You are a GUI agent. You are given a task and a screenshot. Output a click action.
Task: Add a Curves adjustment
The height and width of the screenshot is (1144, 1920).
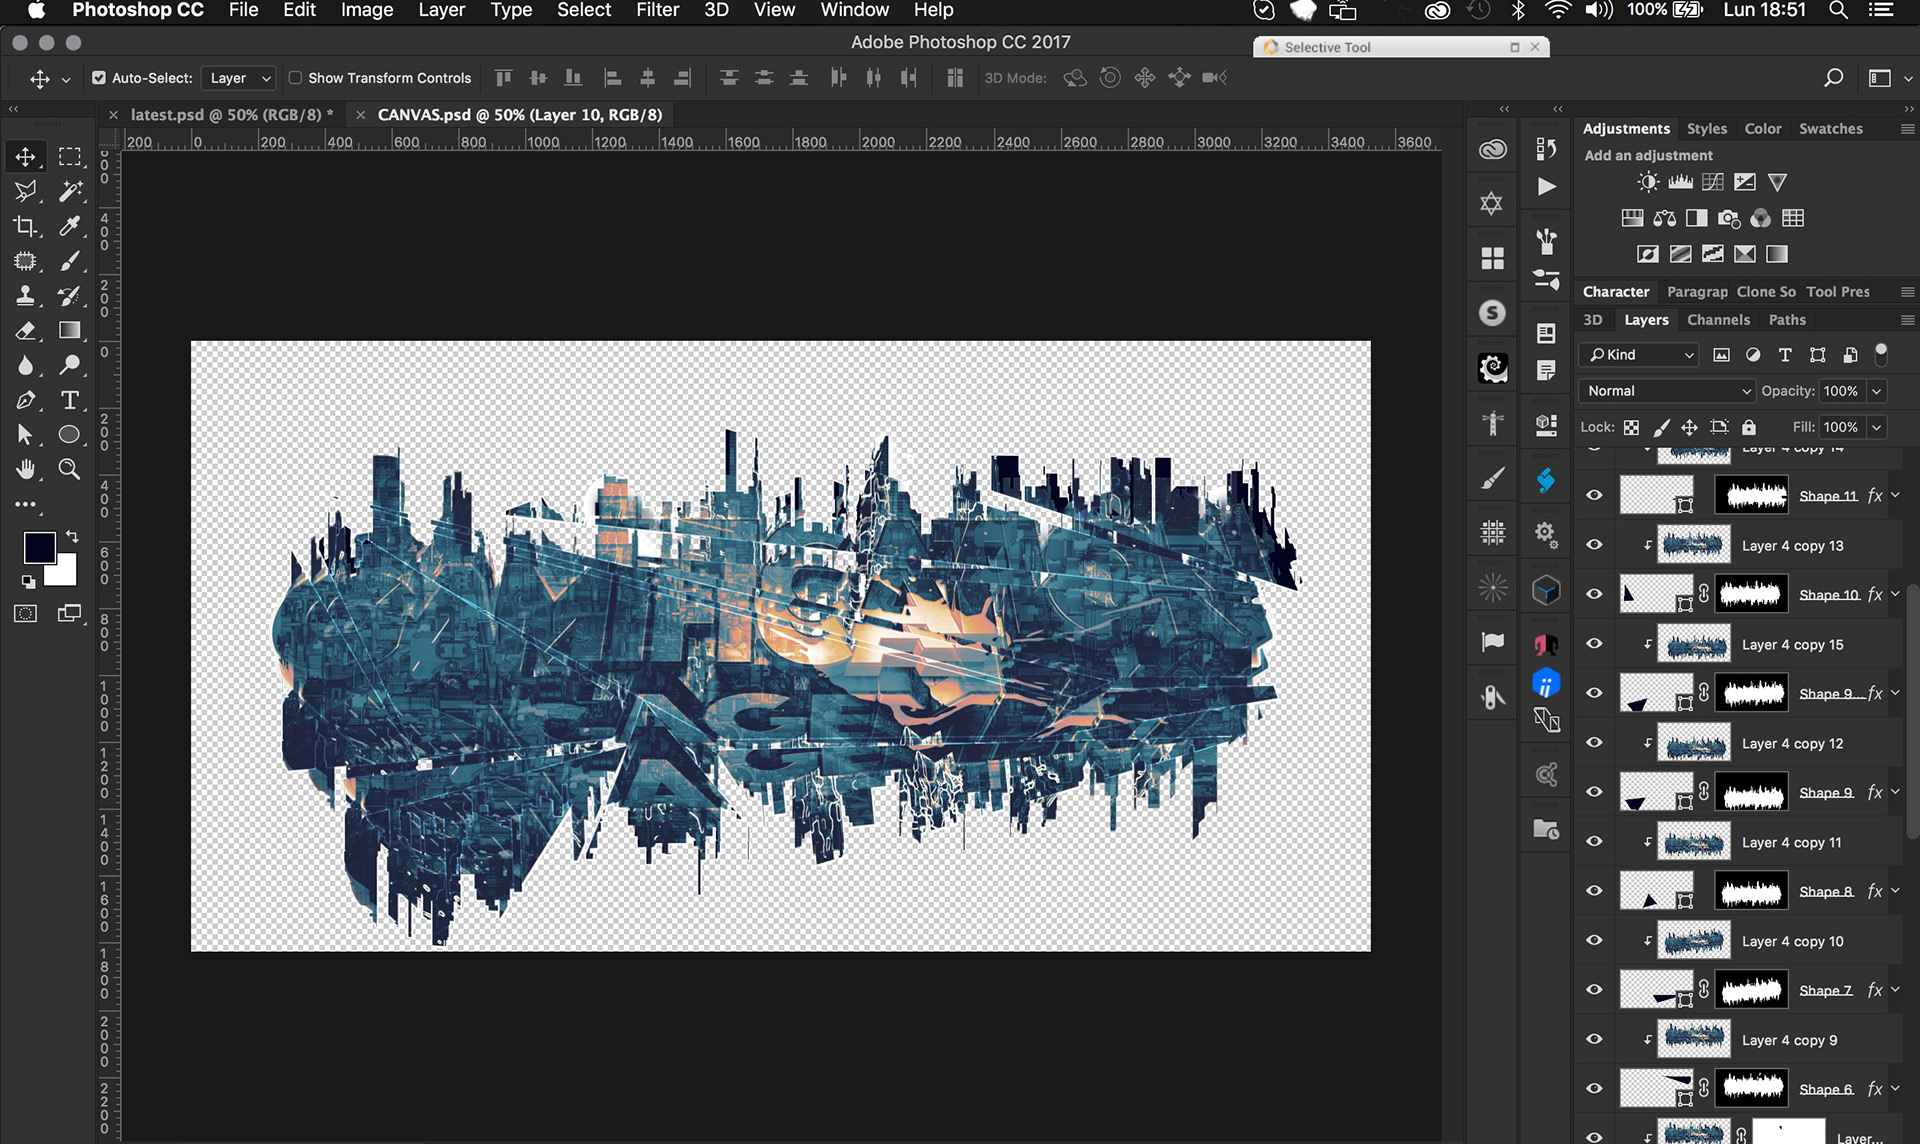(1713, 182)
